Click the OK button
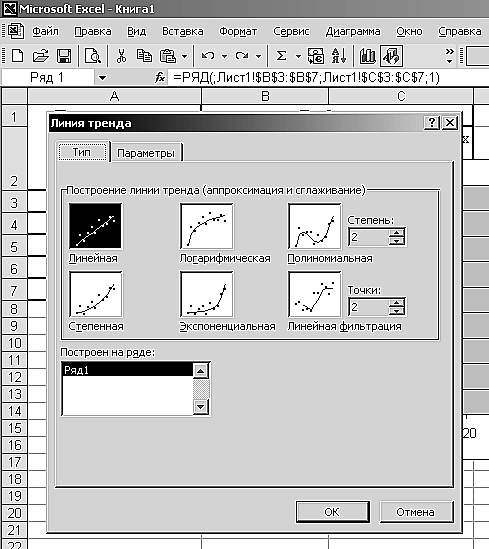489x549 pixels. pos(333,512)
